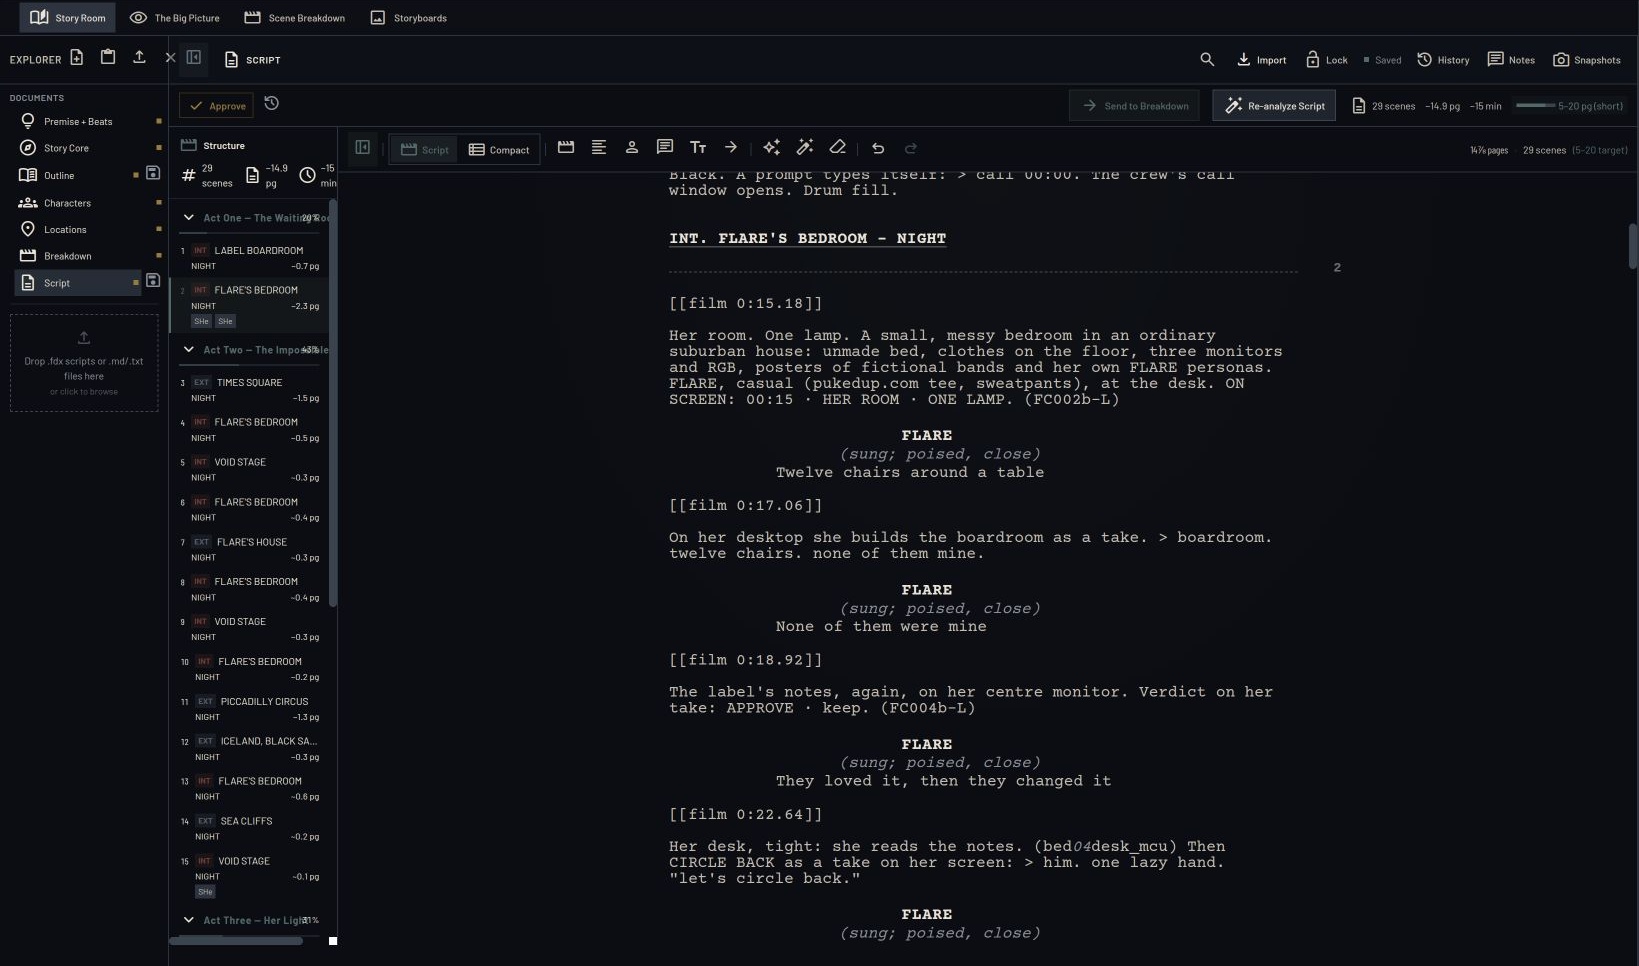The image size is (1639, 966).
Task: Click the new document icon beside EXPLORER
Action: point(76,58)
